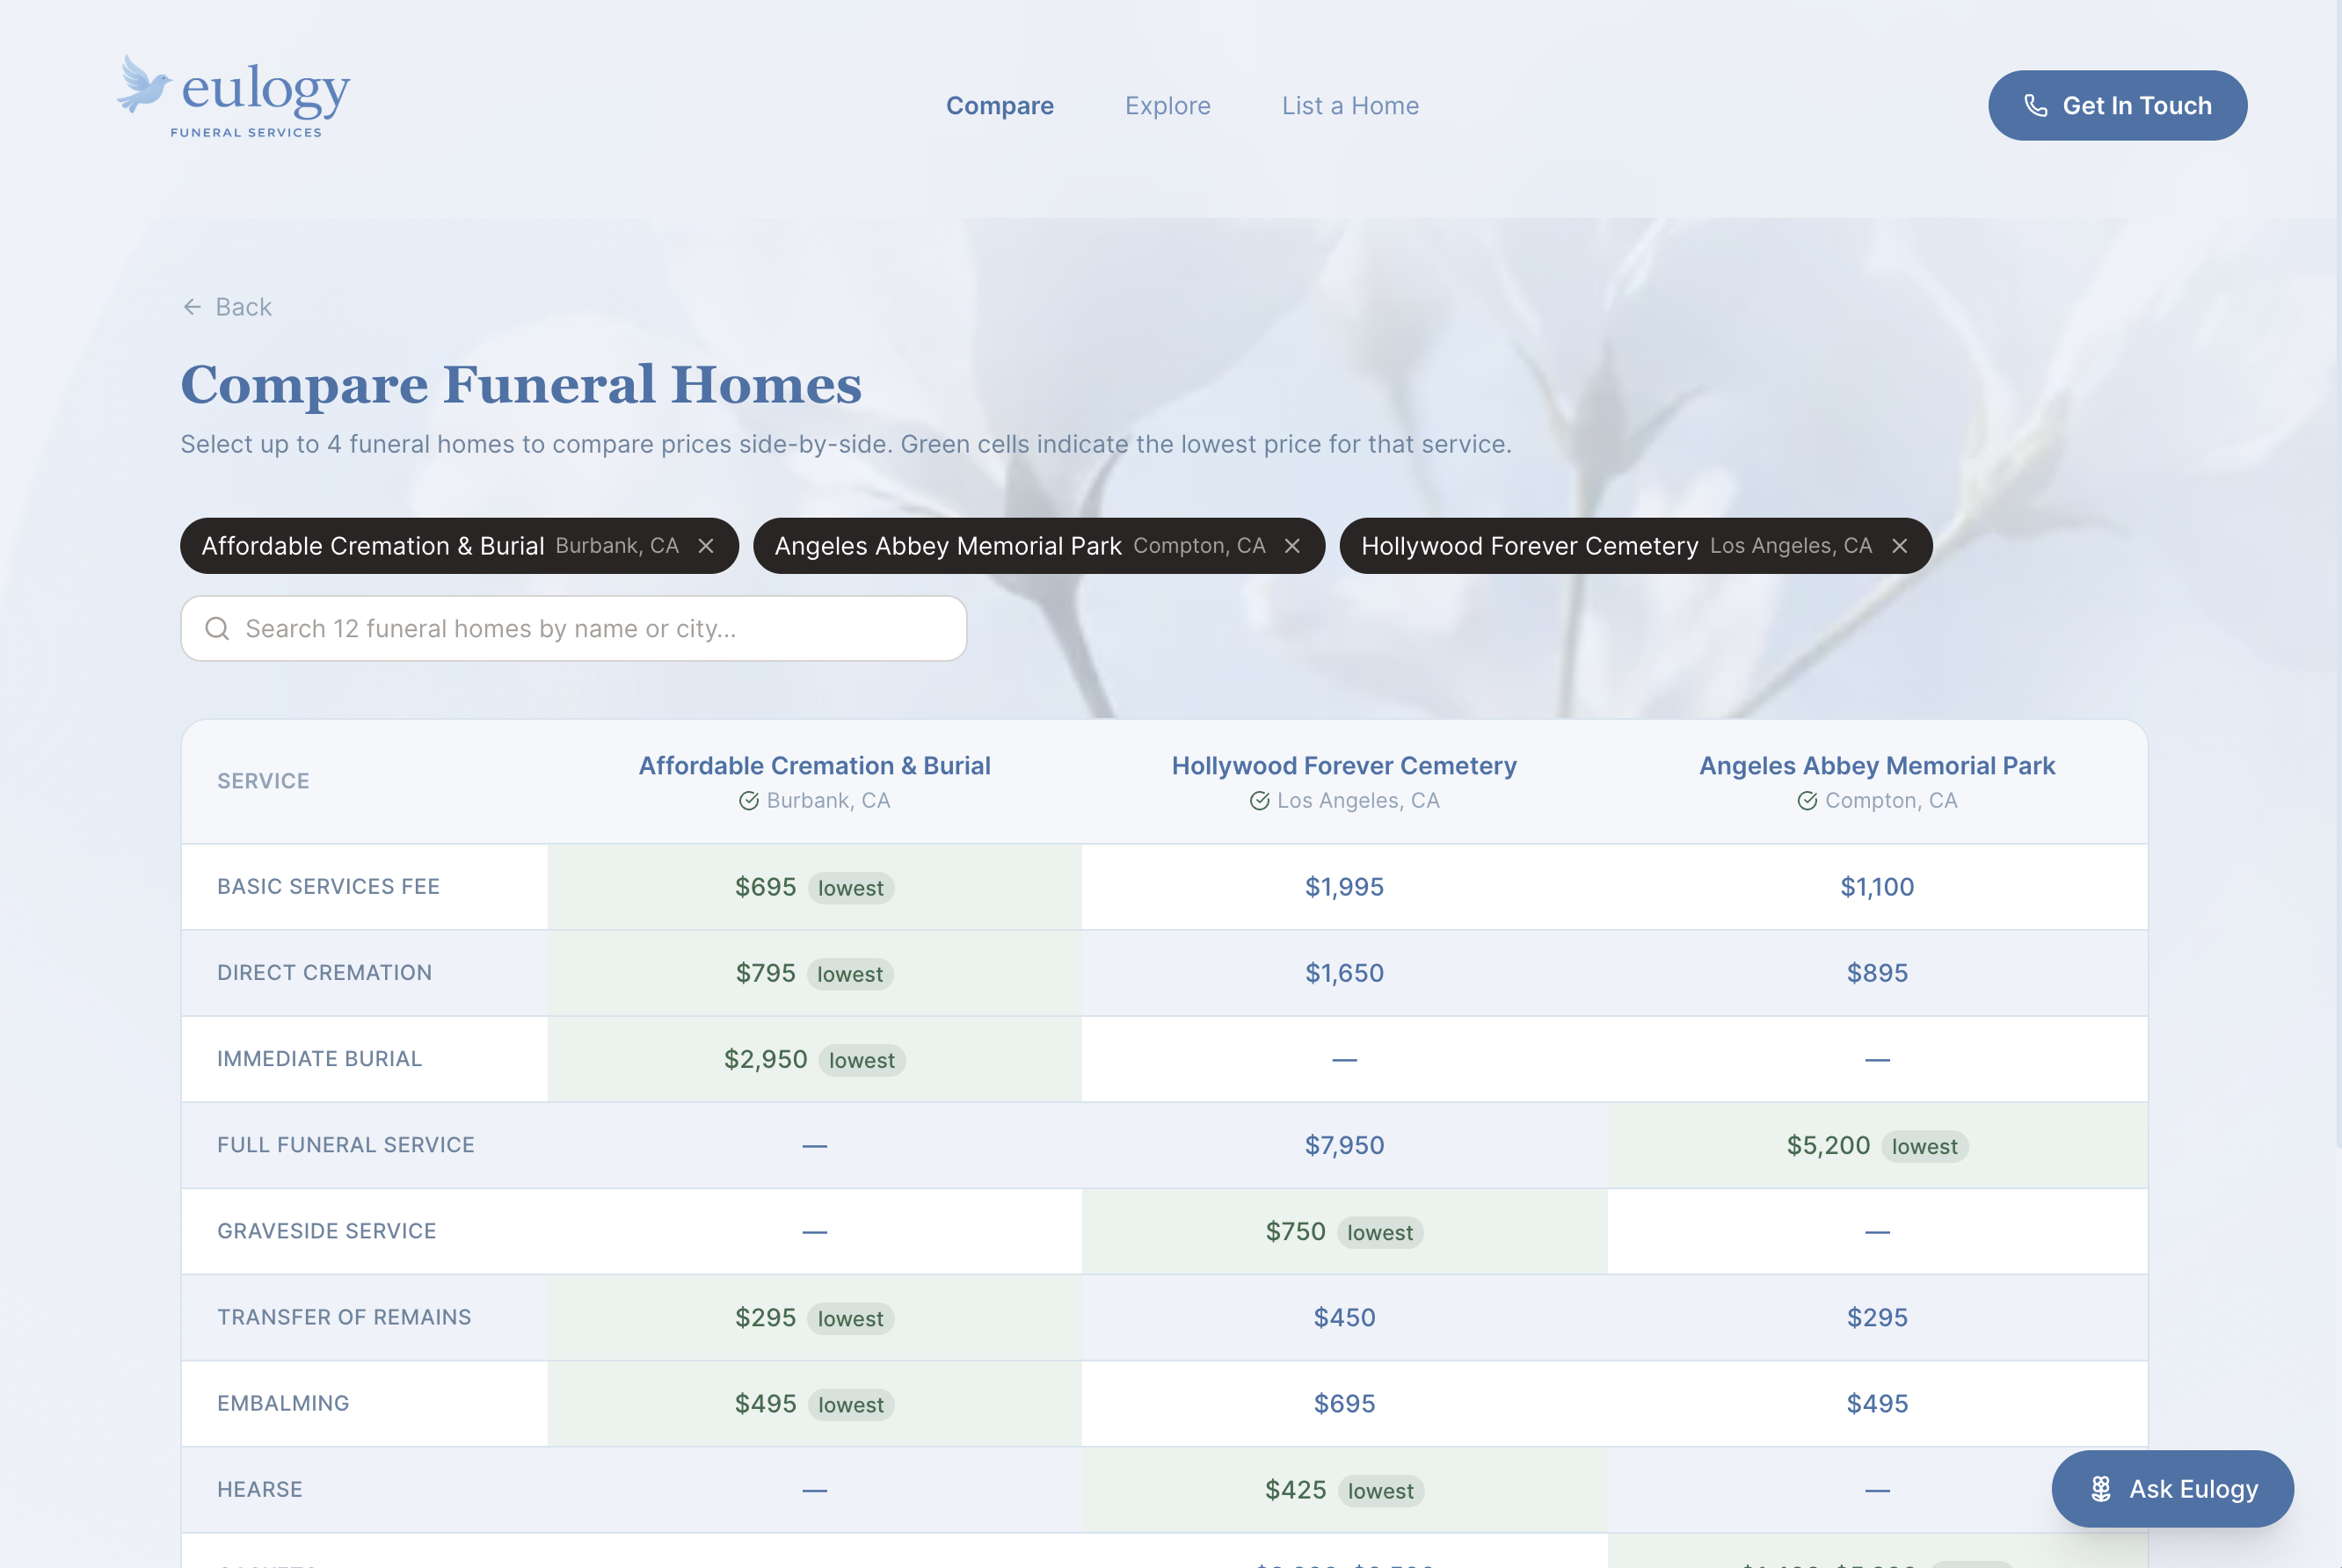
Task: Focus the funeral homes search field
Action: pyautogui.click(x=590, y=628)
